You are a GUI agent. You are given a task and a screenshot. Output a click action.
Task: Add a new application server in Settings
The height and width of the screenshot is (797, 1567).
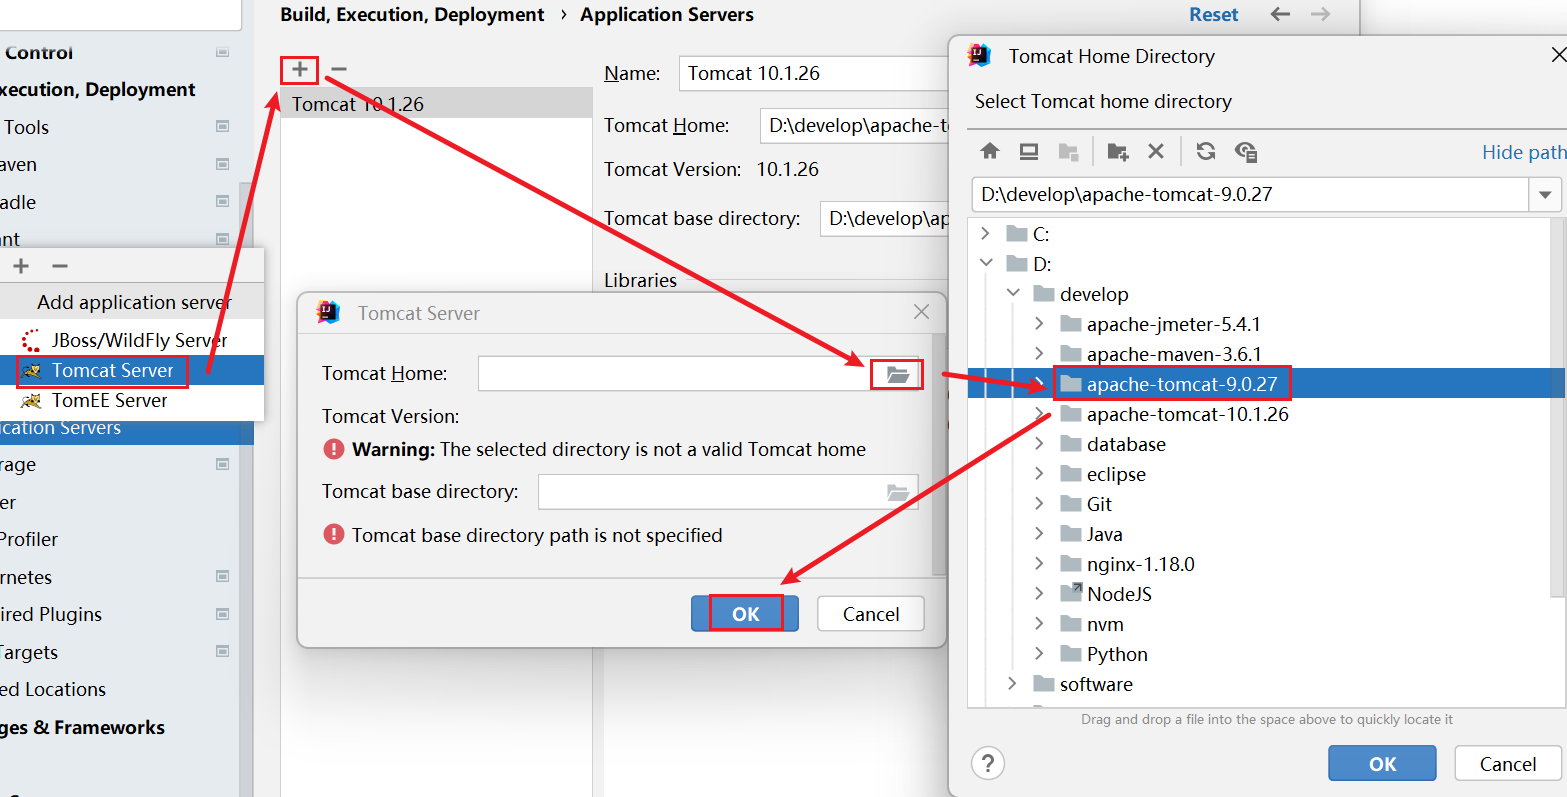coord(300,69)
